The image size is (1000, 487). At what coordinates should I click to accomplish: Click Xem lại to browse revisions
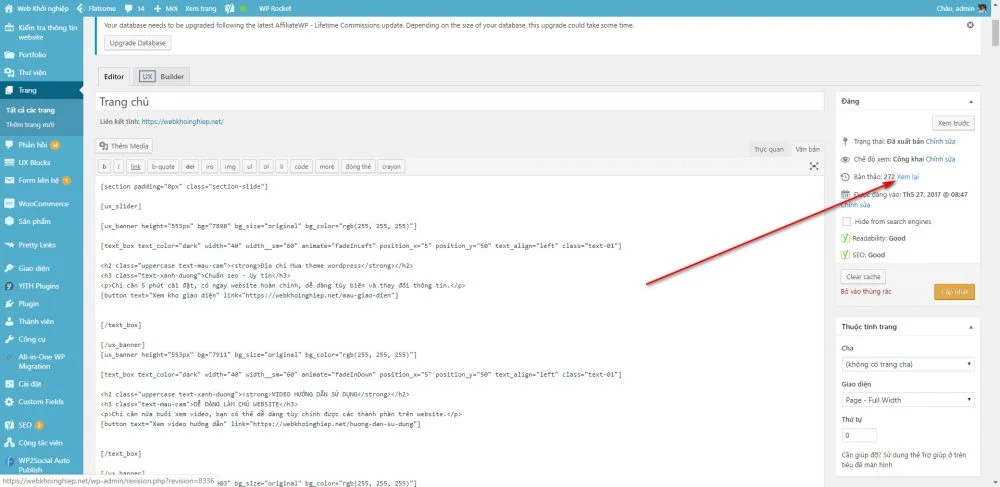[908, 176]
